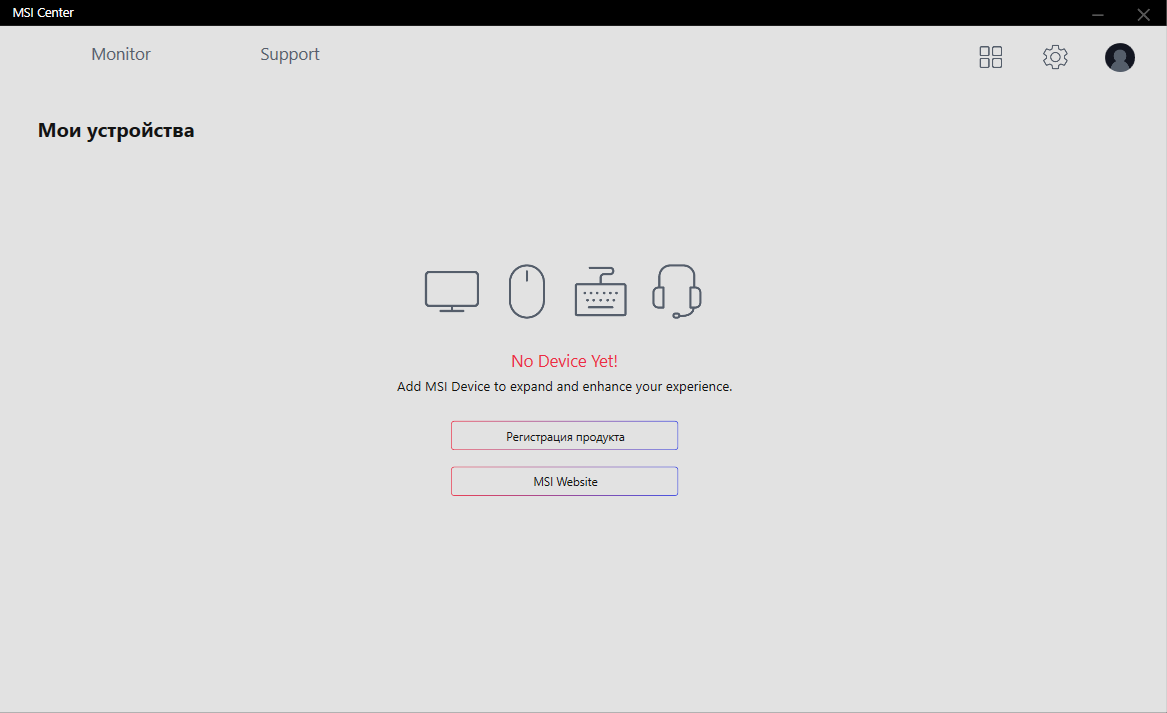Click the keyboard device icon
This screenshot has height=713, width=1167.
coord(601,292)
